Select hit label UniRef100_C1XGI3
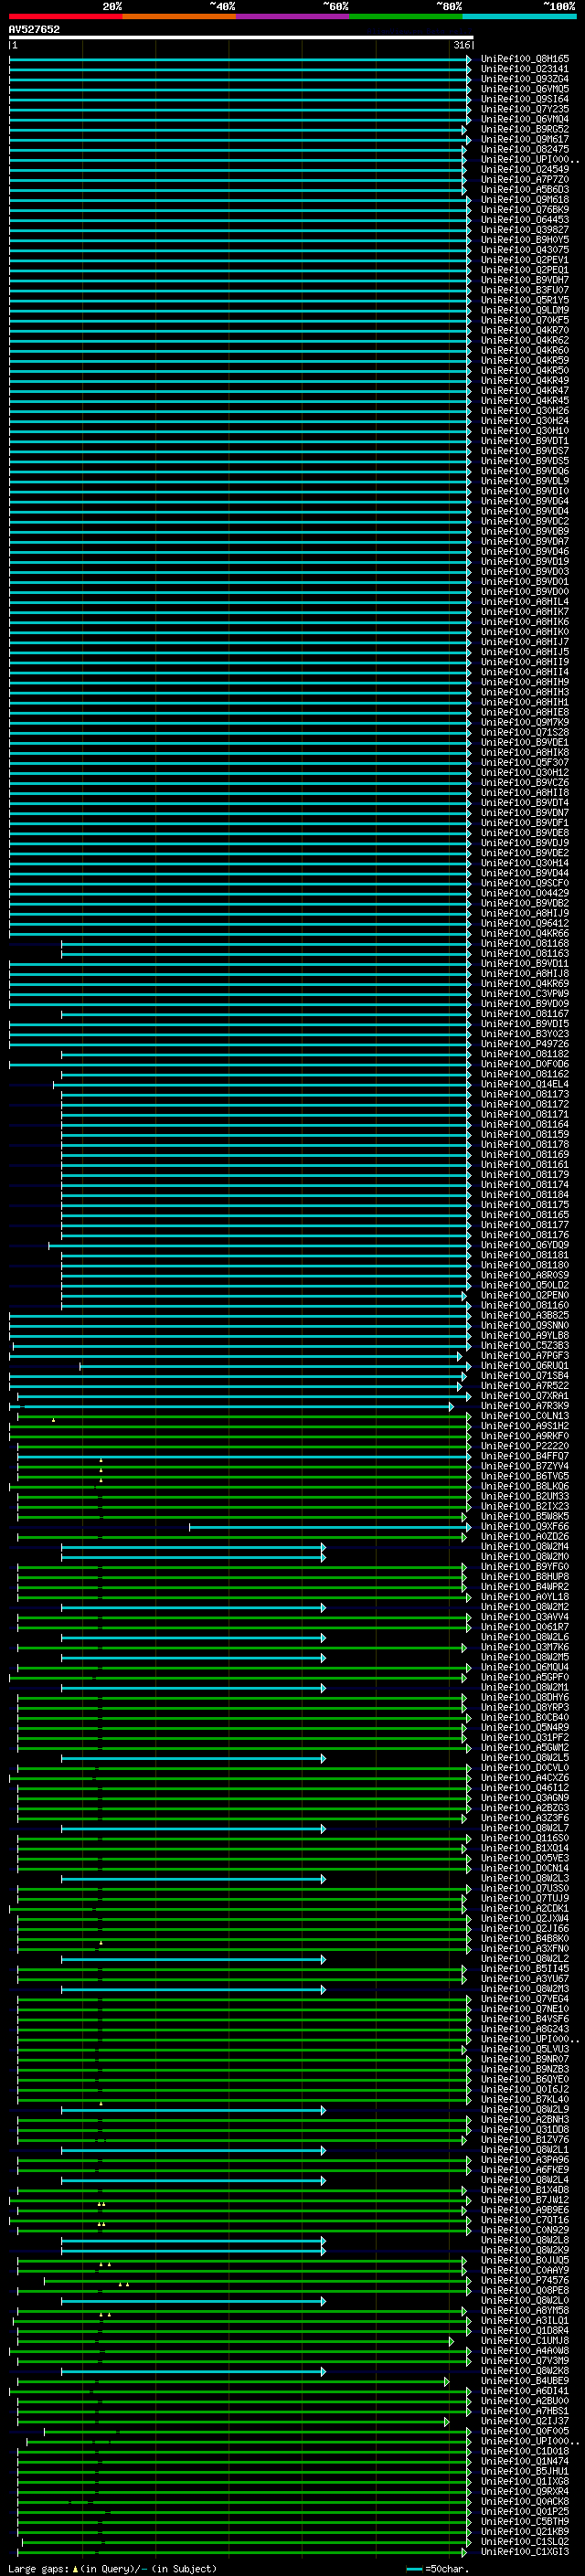The height and width of the screenshot is (2576, 585). [525, 2551]
